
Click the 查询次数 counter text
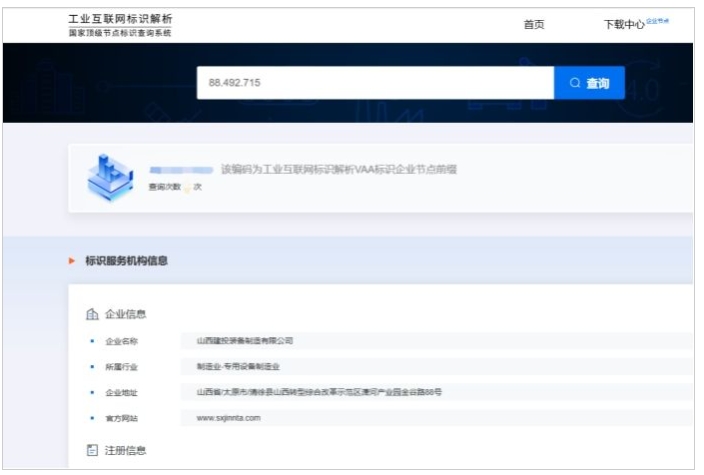point(175,187)
